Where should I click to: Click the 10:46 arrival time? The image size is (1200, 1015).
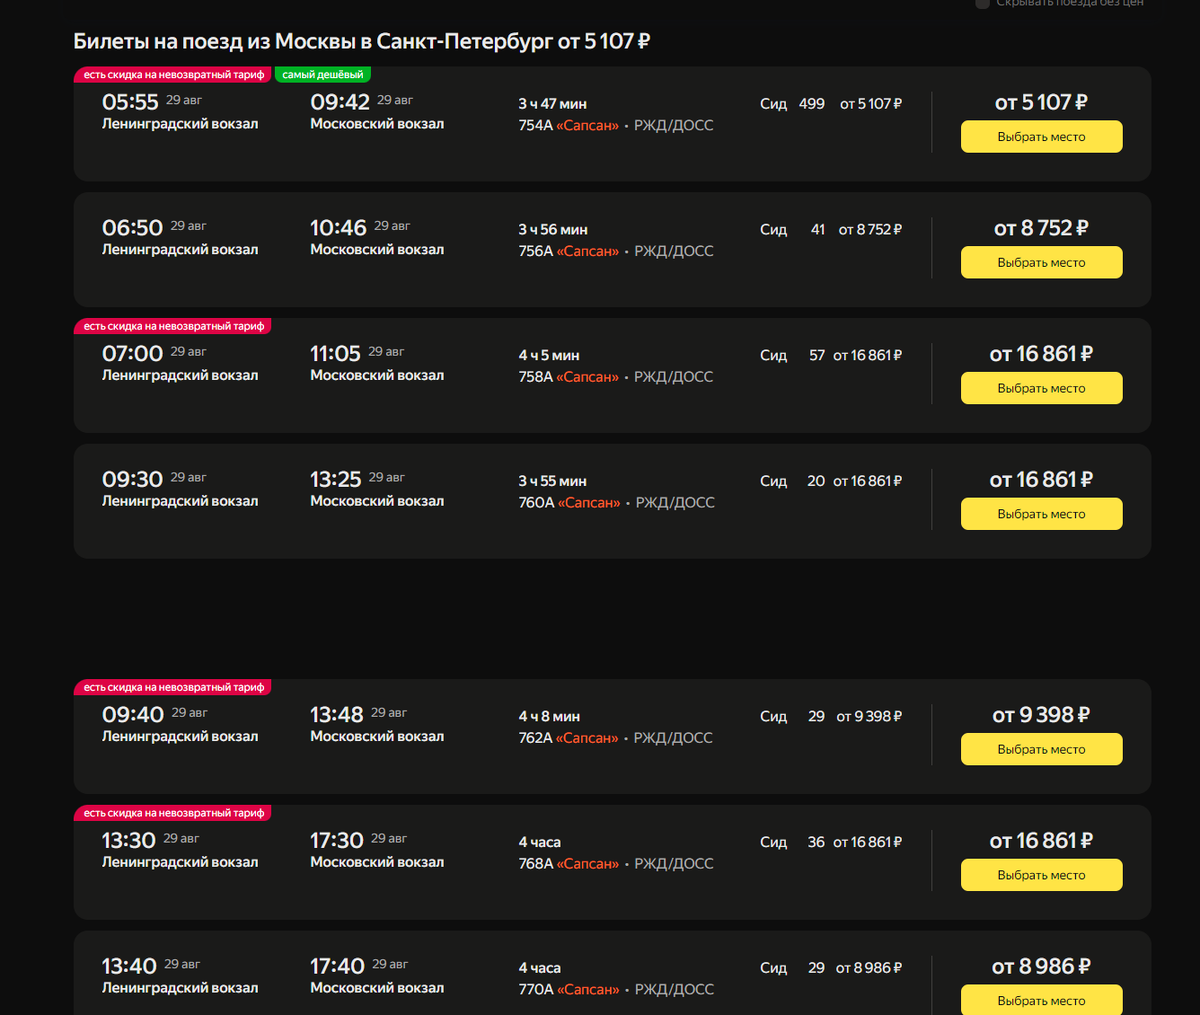tap(338, 229)
